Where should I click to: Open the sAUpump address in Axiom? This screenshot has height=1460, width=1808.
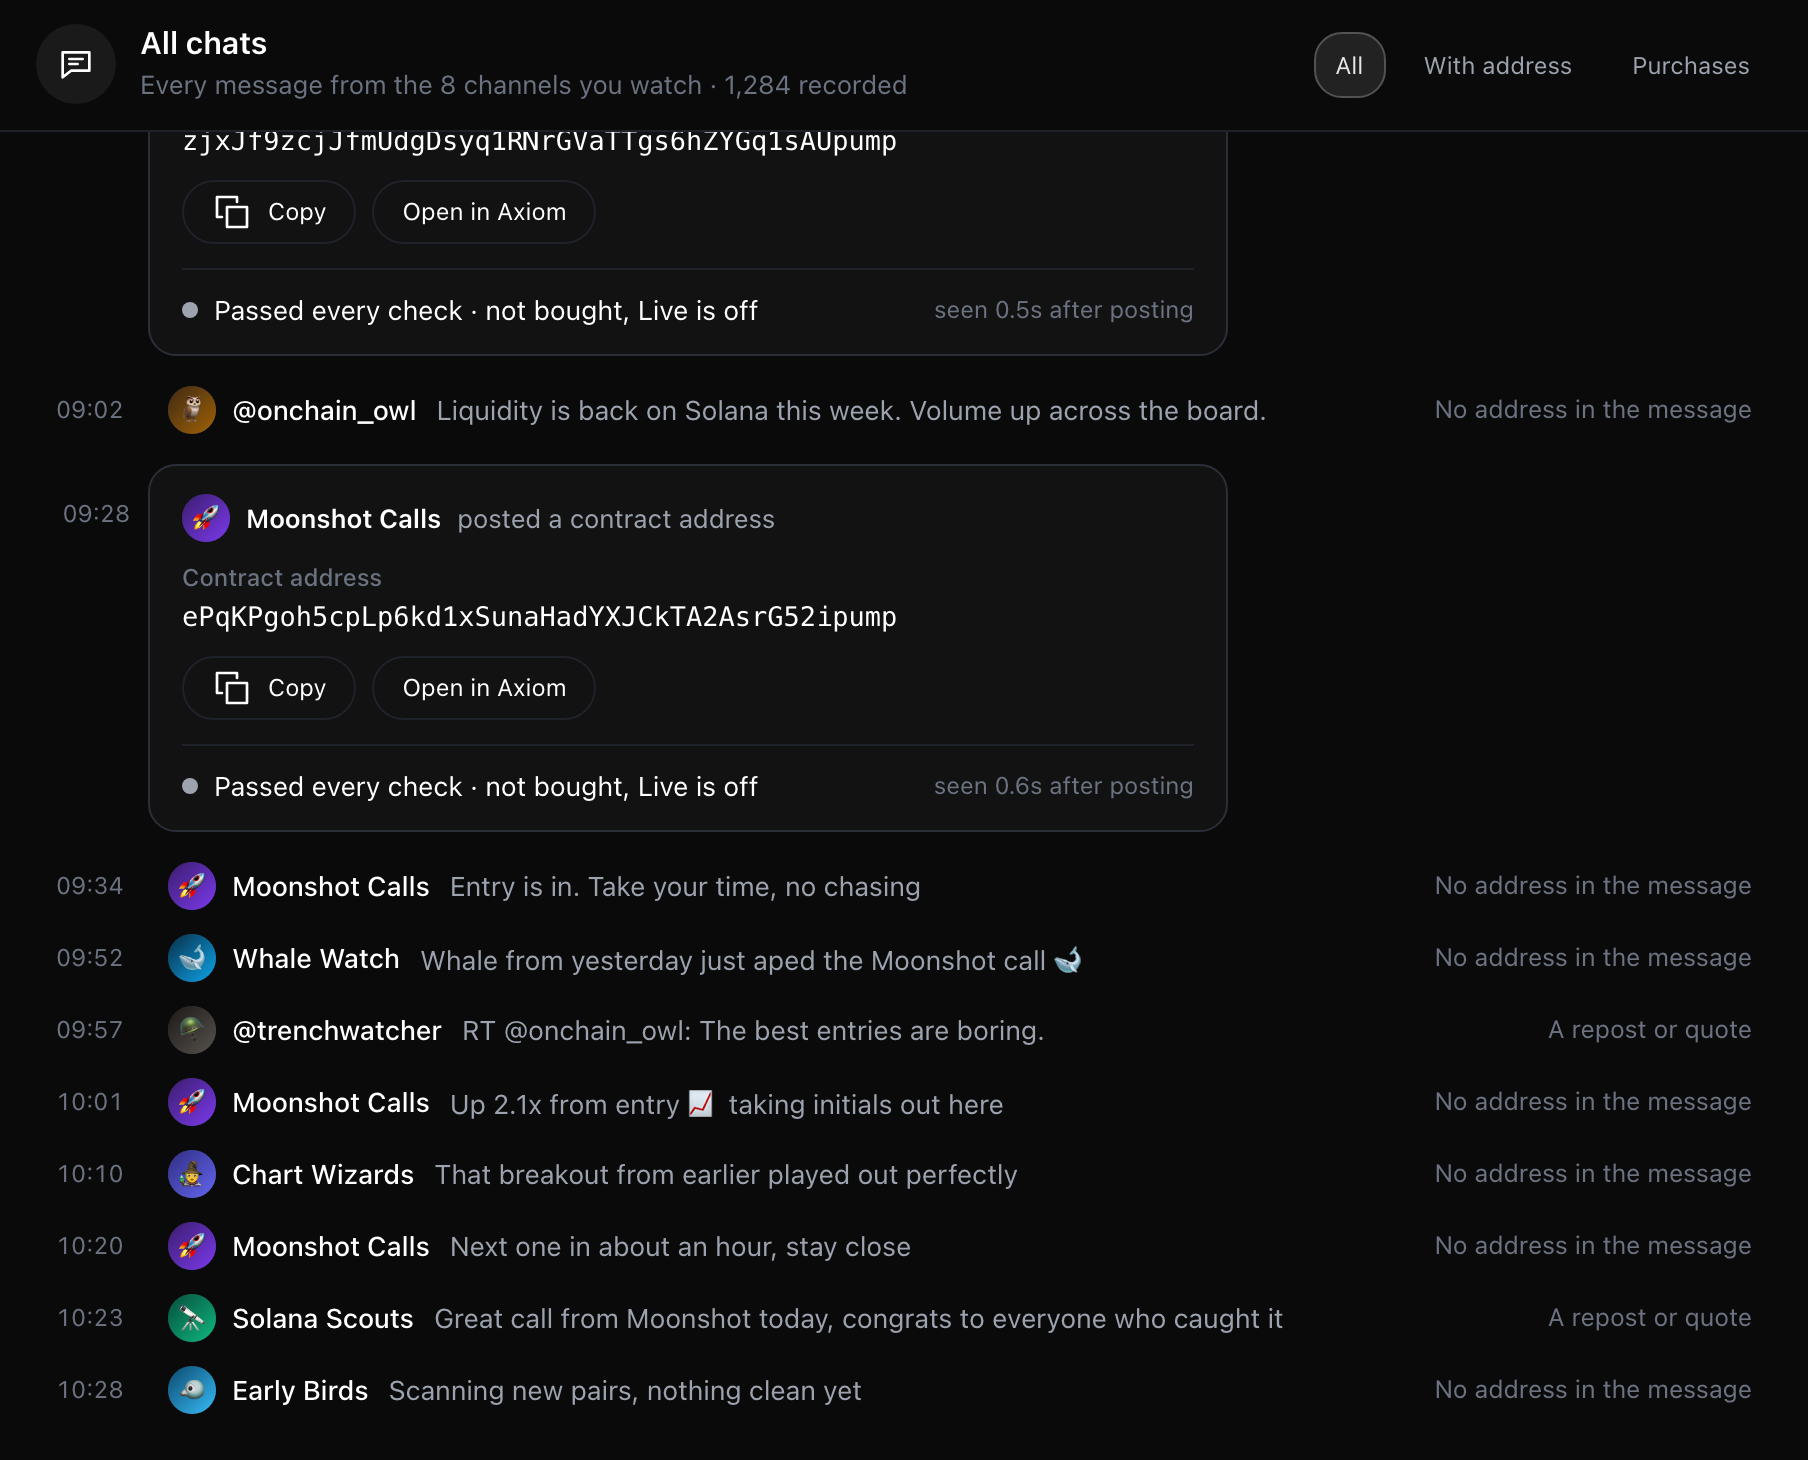[484, 212]
